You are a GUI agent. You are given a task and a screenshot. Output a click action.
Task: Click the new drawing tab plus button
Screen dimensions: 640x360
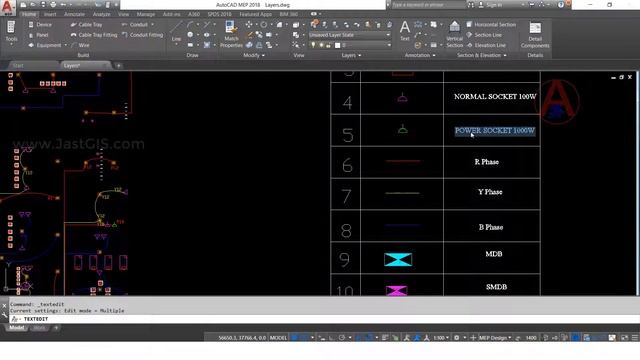tap(118, 65)
